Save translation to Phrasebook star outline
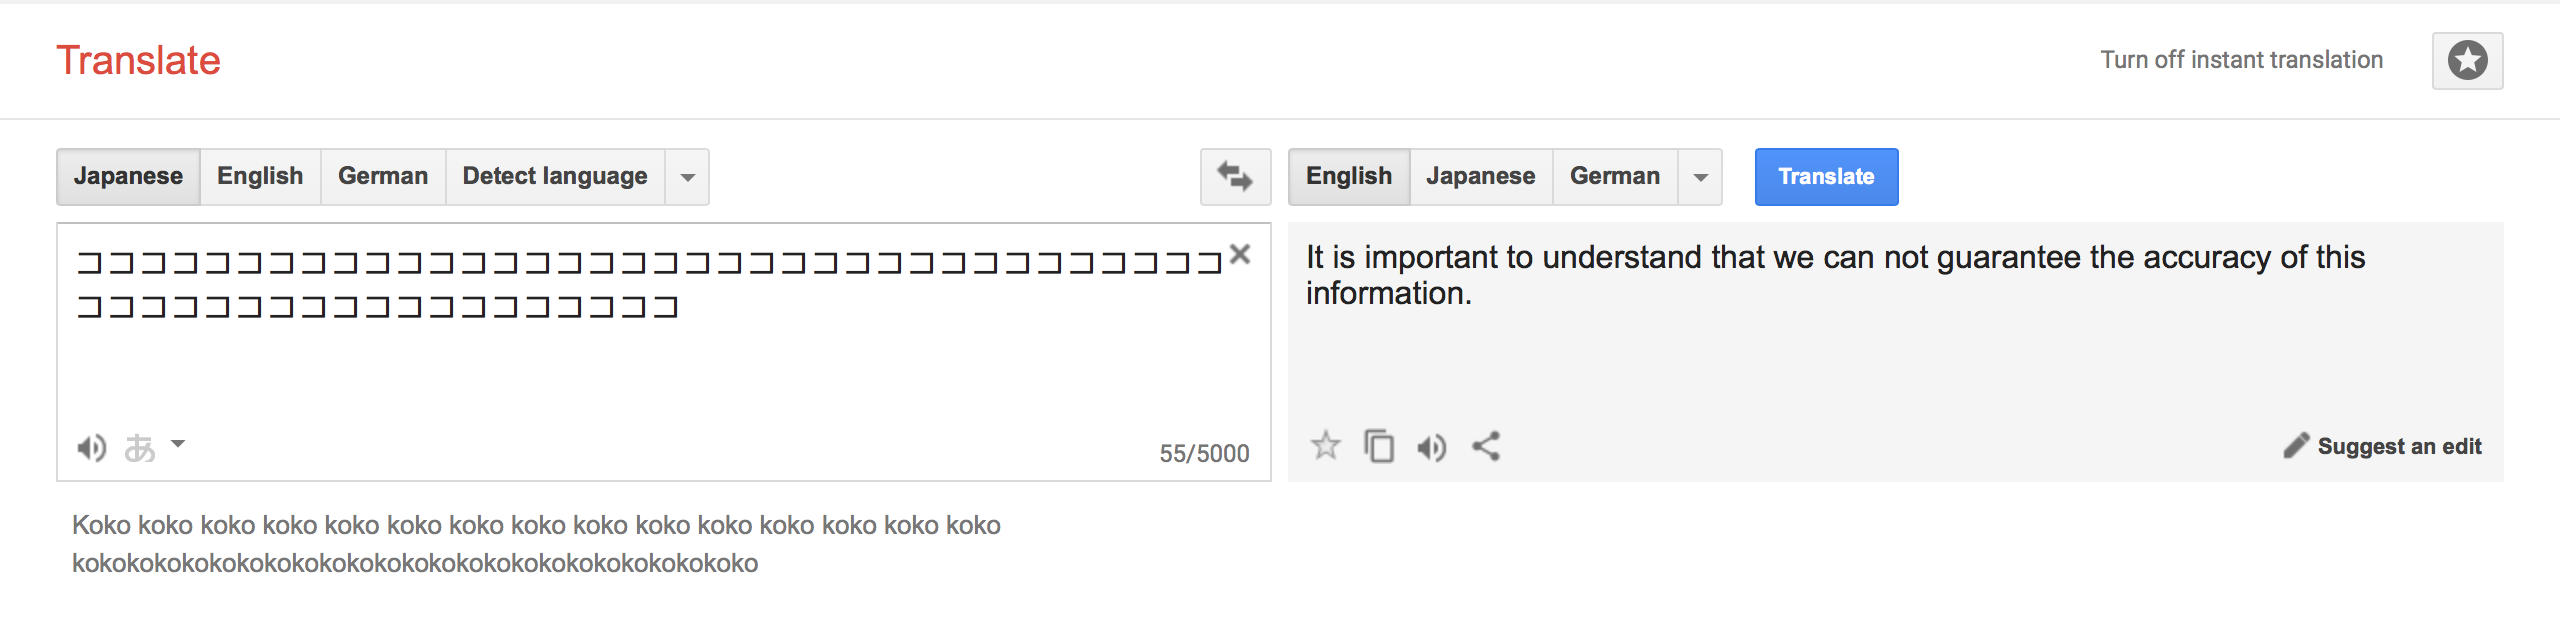 point(1326,445)
